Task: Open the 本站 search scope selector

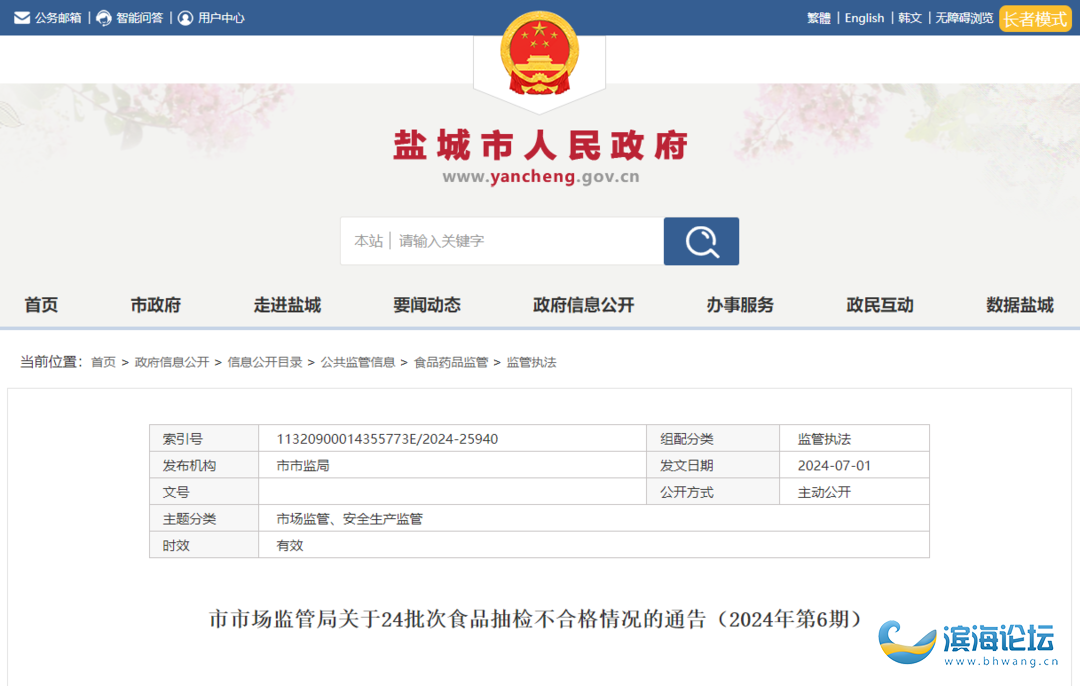Action: pos(368,241)
